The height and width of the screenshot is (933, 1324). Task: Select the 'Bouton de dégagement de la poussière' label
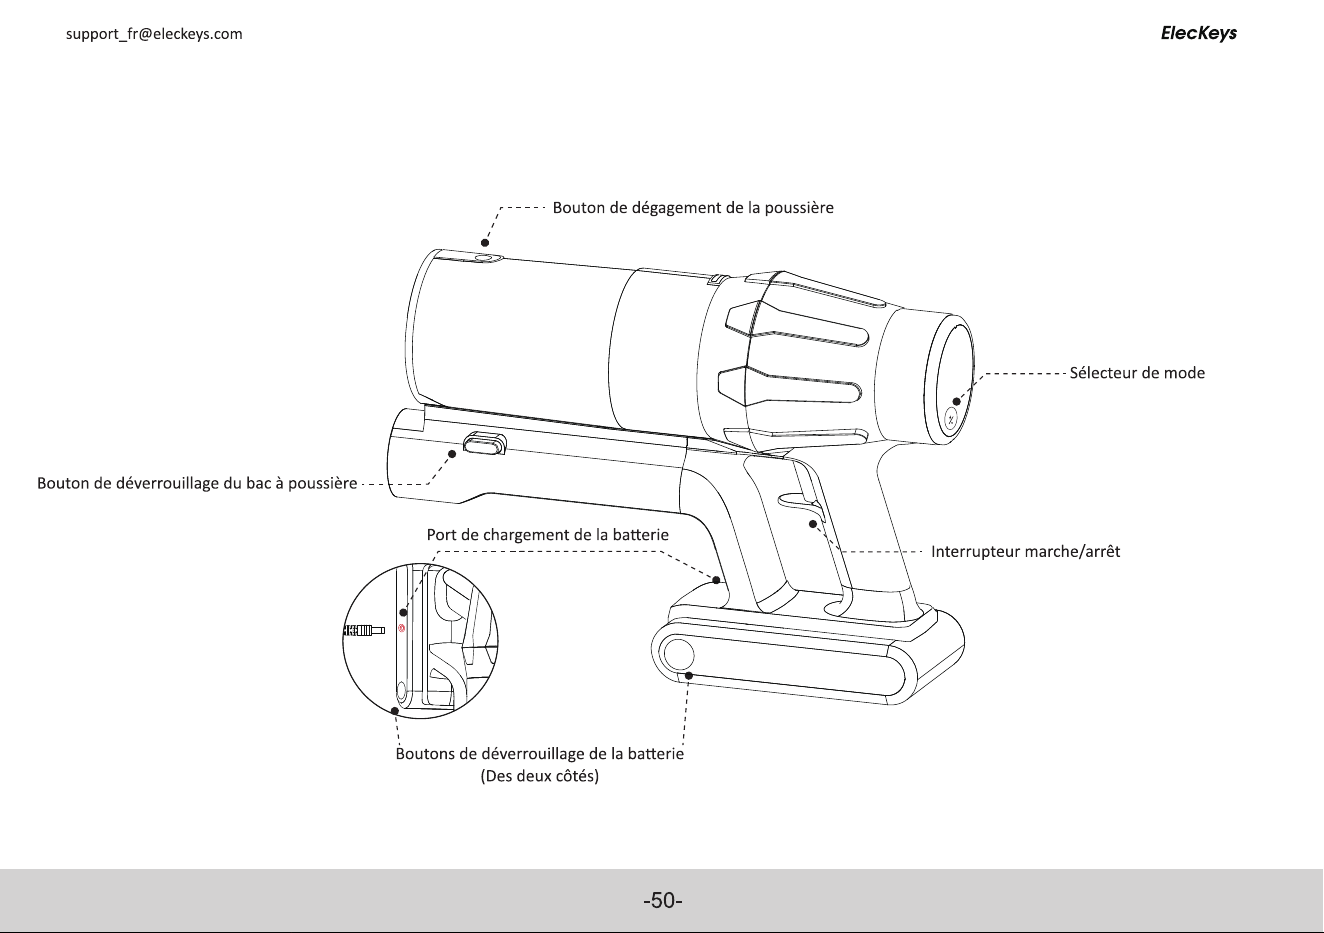coord(693,208)
